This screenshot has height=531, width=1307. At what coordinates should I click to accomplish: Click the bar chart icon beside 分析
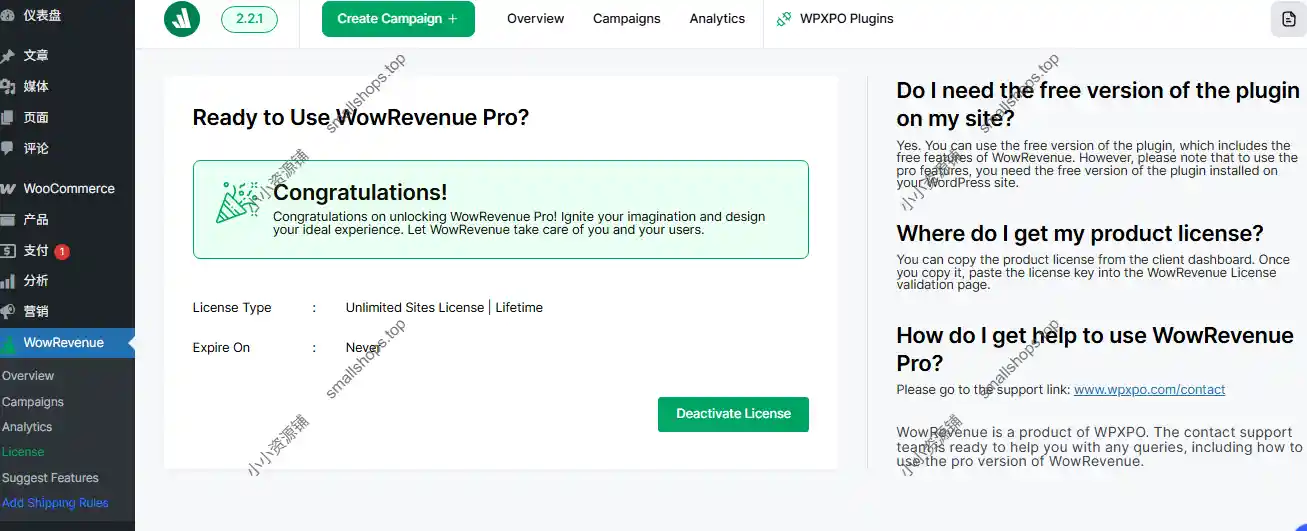(7, 281)
